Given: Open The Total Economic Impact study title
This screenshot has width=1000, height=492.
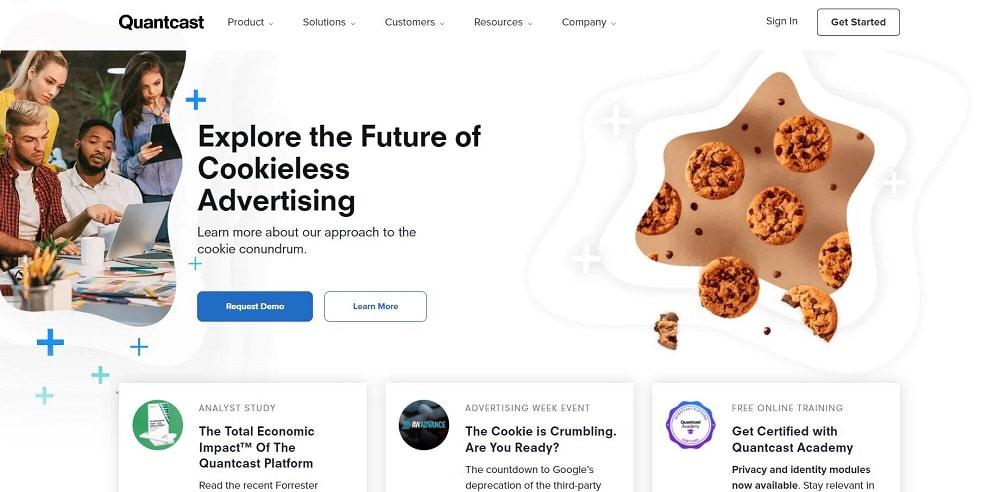Looking at the screenshot, I should click(256, 447).
